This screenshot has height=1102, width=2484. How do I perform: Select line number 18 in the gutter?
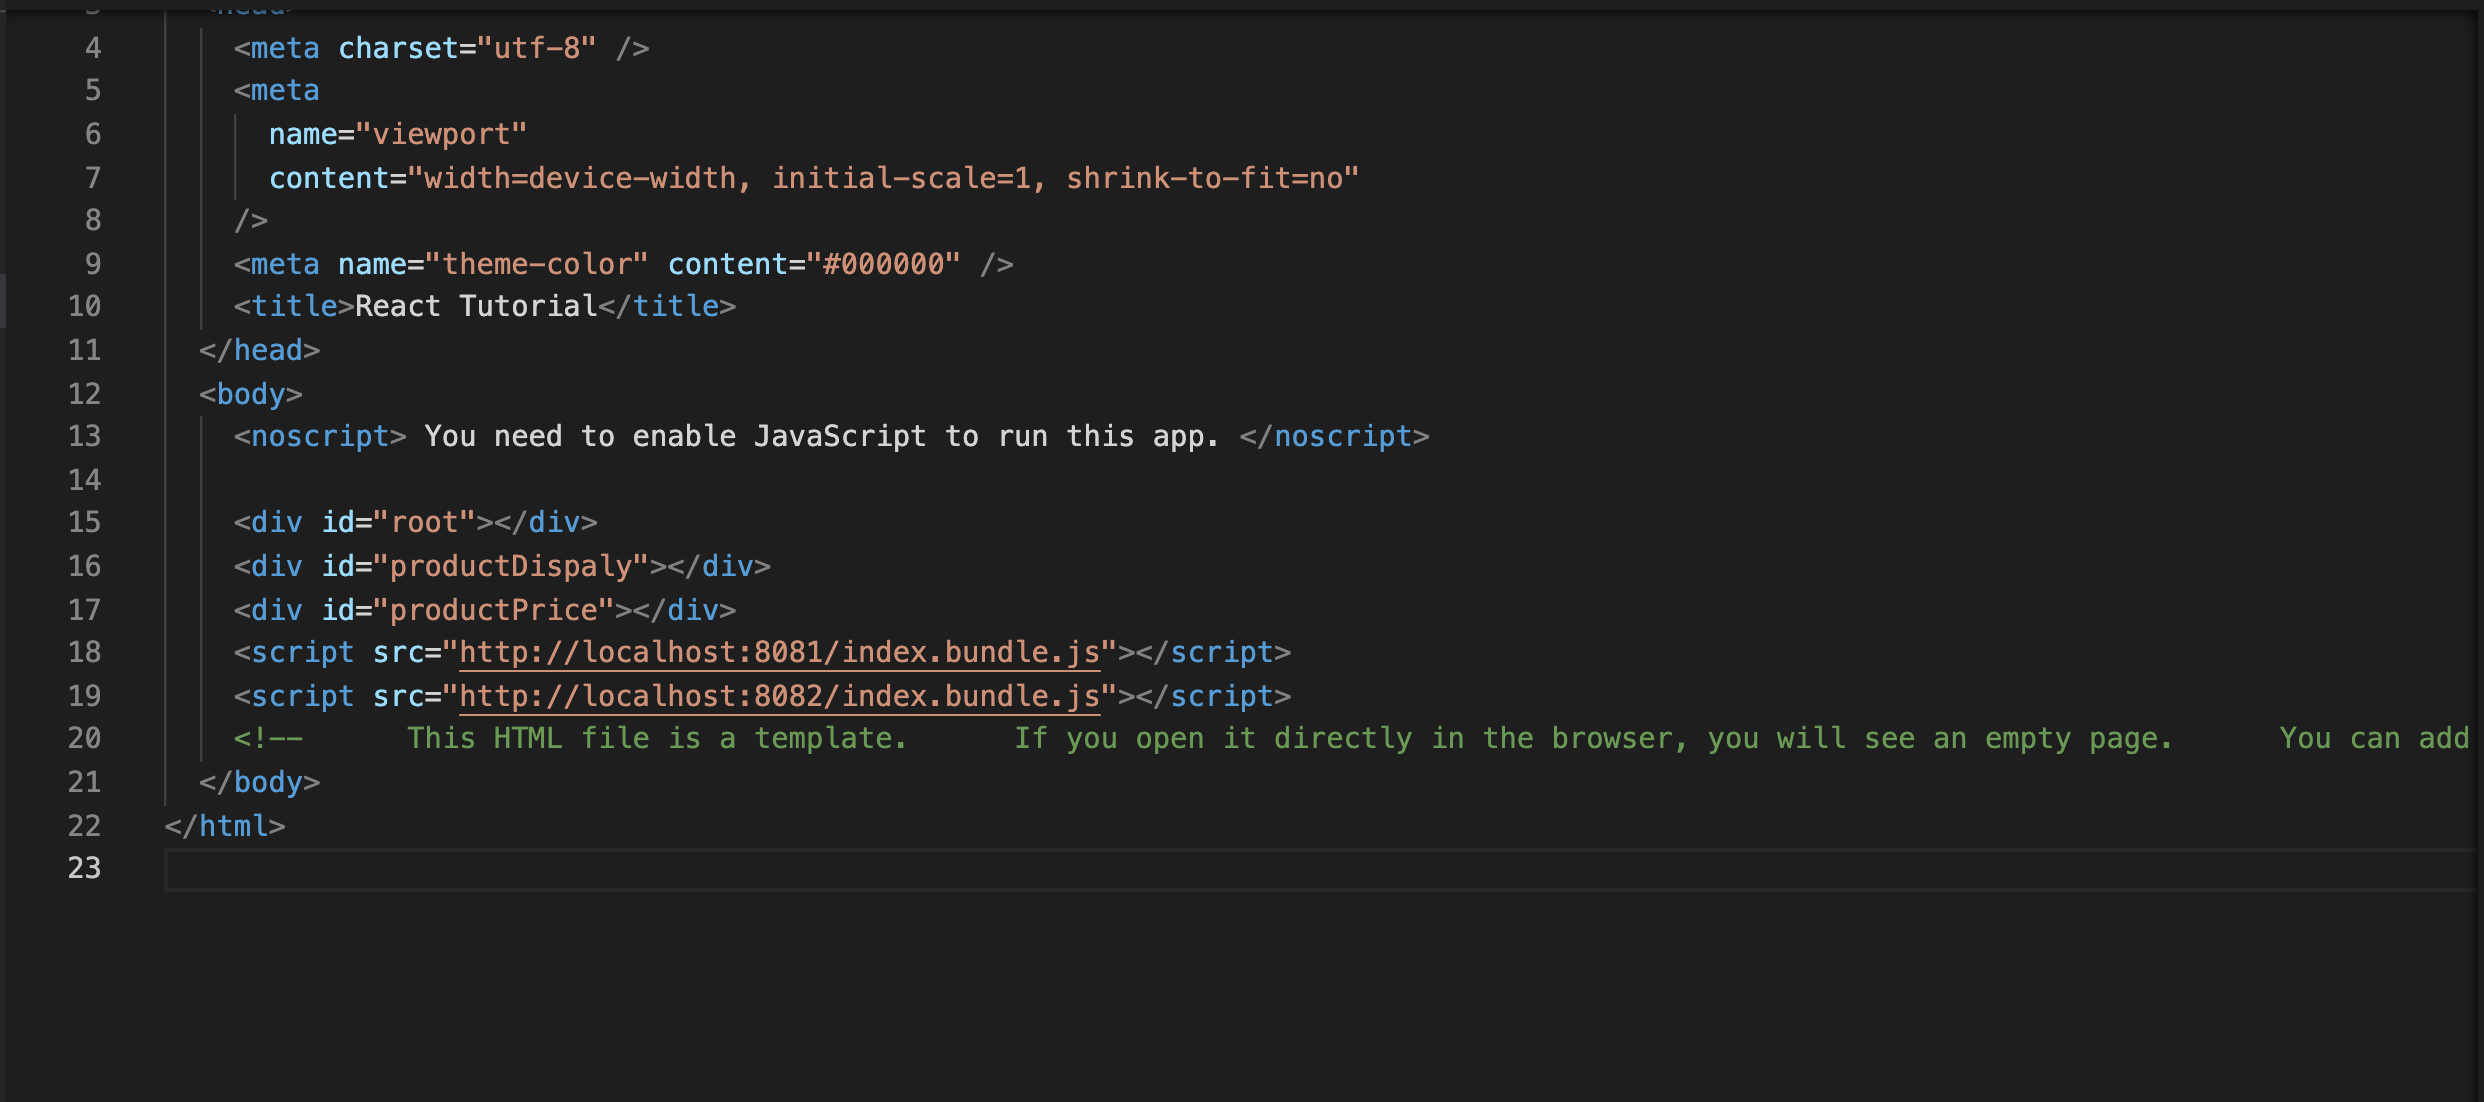click(85, 652)
